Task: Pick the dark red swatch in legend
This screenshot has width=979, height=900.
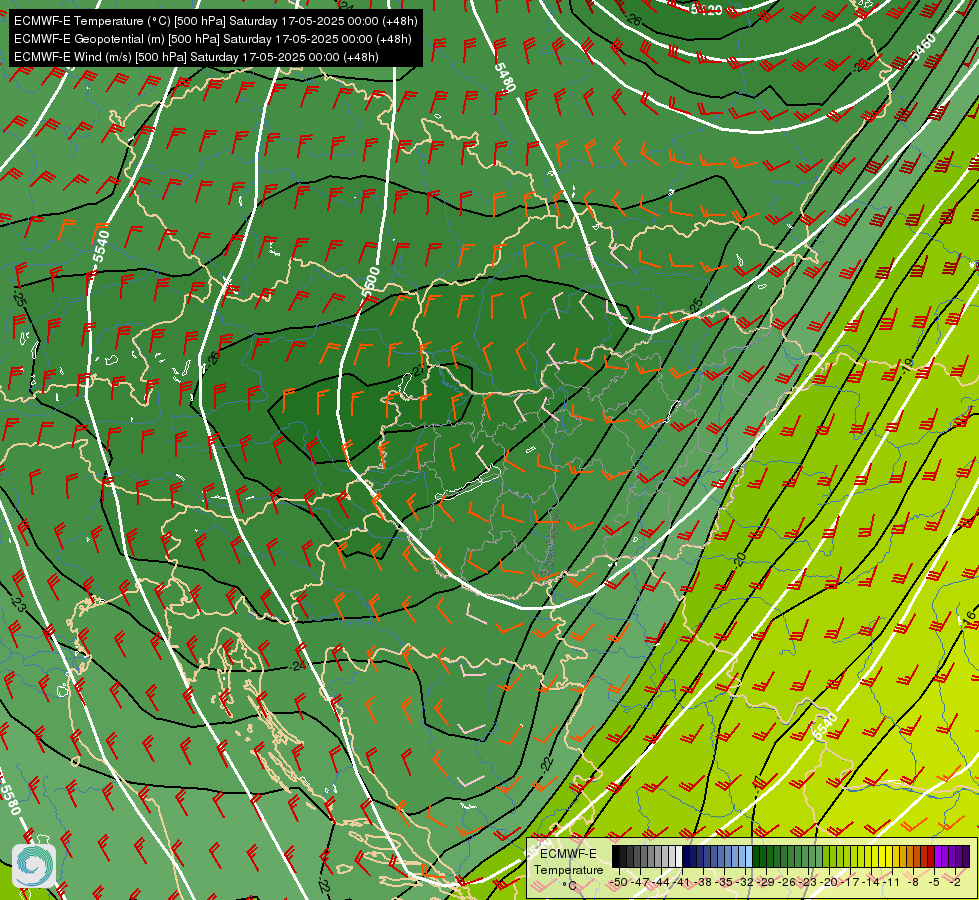Action: coord(931,856)
